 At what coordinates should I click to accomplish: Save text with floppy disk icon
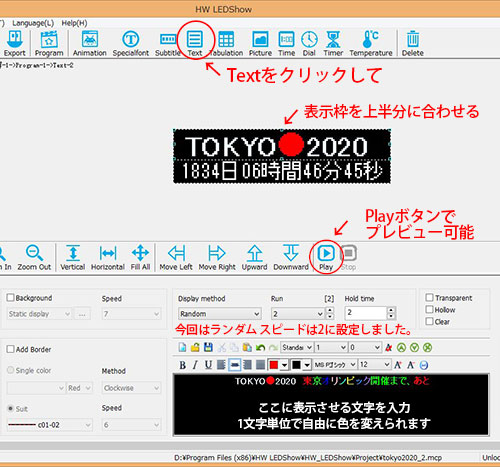tap(208, 347)
